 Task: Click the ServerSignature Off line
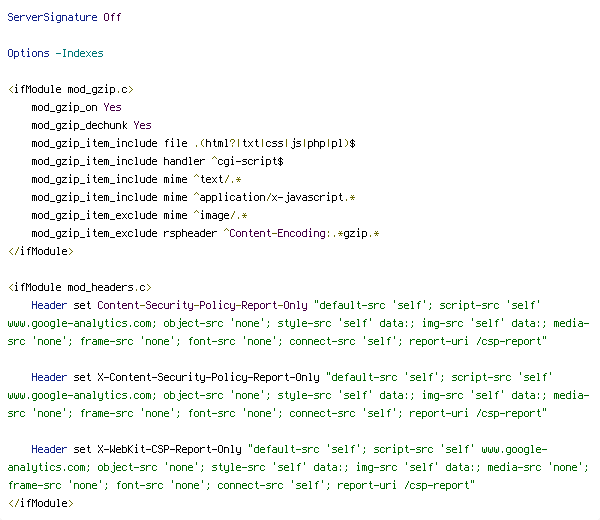click(64, 18)
